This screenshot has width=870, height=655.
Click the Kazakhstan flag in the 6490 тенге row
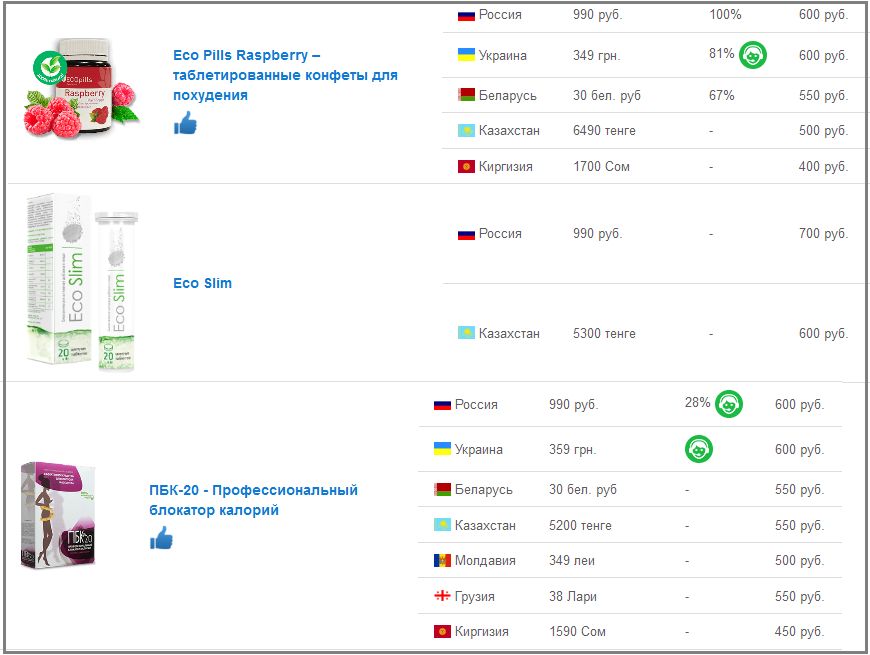(x=466, y=130)
